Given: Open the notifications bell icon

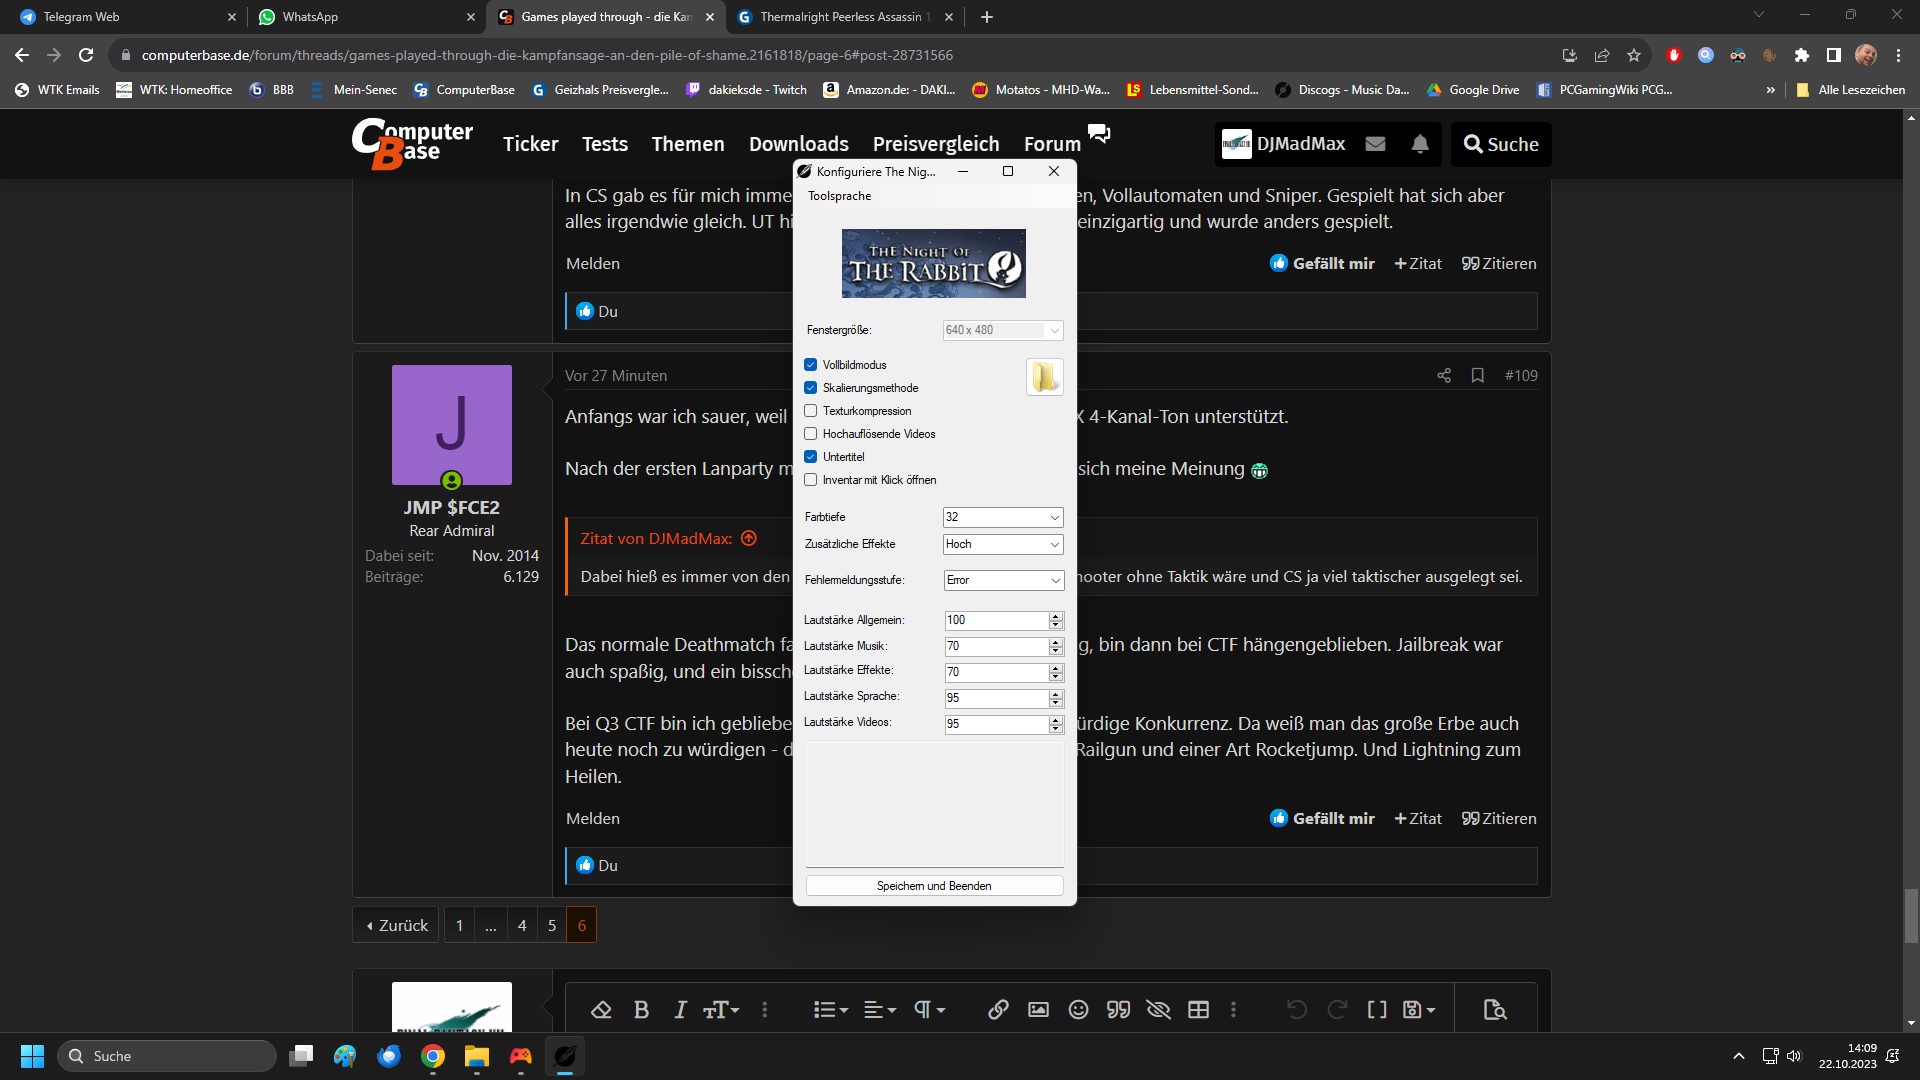Looking at the screenshot, I should coord(1420,144).
